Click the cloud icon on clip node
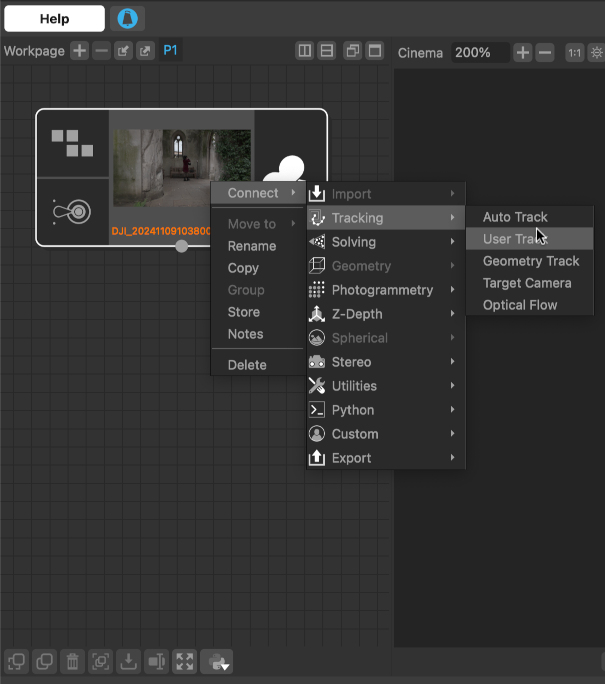 (x=284, y=168)
